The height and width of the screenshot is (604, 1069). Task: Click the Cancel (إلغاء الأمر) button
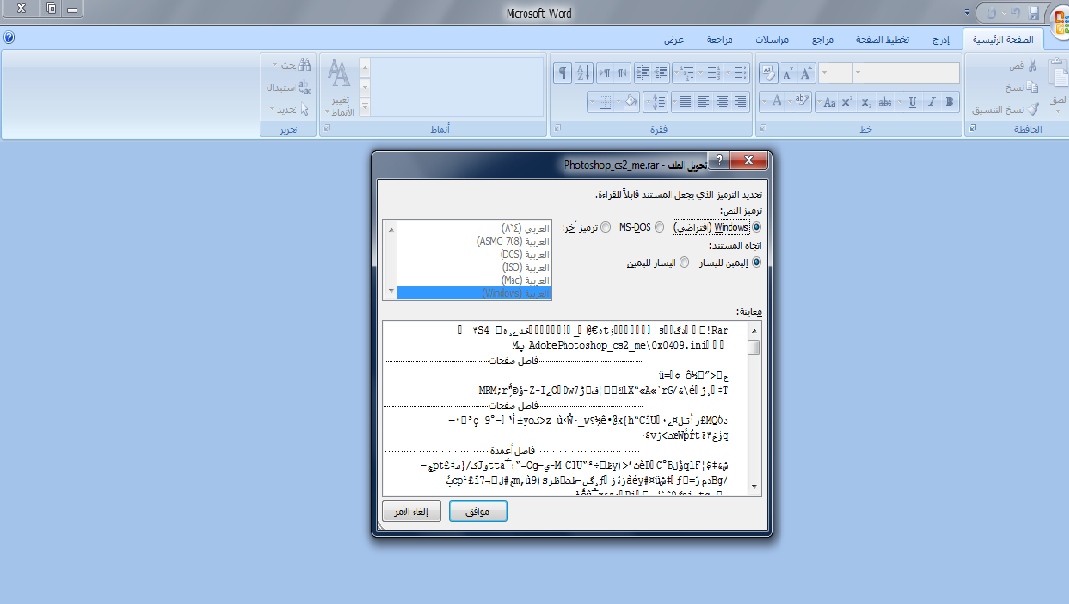411,511
